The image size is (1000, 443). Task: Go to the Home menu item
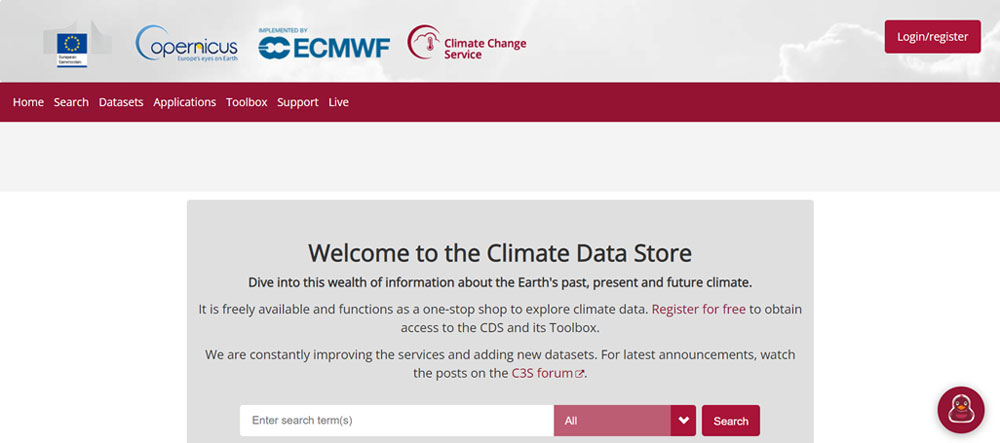click(x=28, y=102)
